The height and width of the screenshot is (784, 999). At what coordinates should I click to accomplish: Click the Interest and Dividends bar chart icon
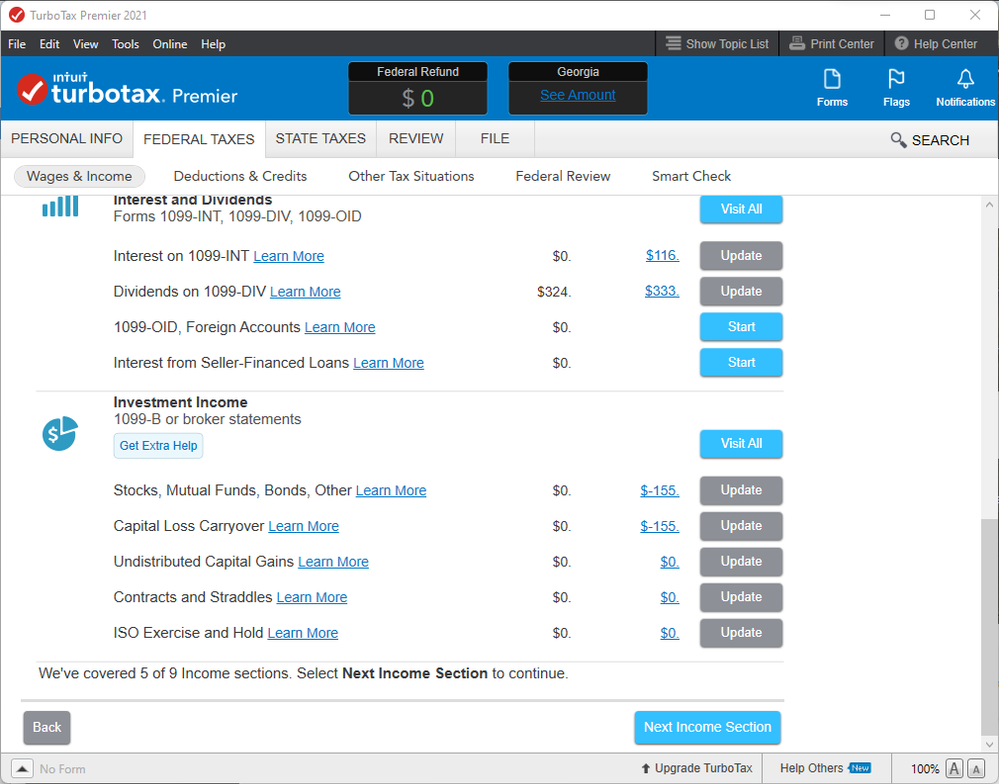pyautogui.click(x=60, y=206)
